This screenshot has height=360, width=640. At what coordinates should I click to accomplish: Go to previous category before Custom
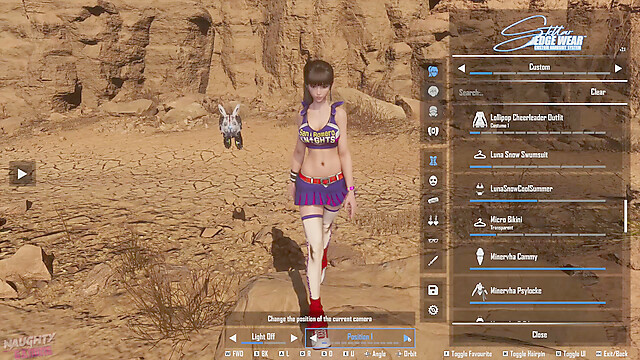(462, 69)
